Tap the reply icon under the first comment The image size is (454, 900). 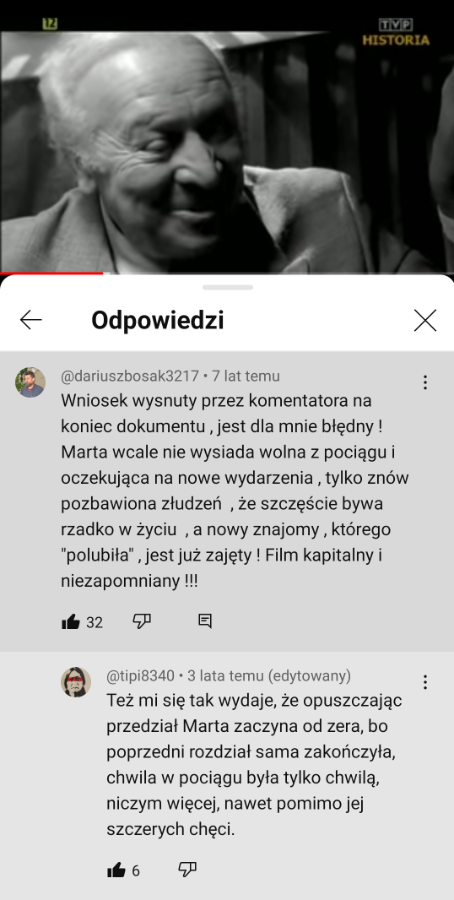[x=205, y=621]
